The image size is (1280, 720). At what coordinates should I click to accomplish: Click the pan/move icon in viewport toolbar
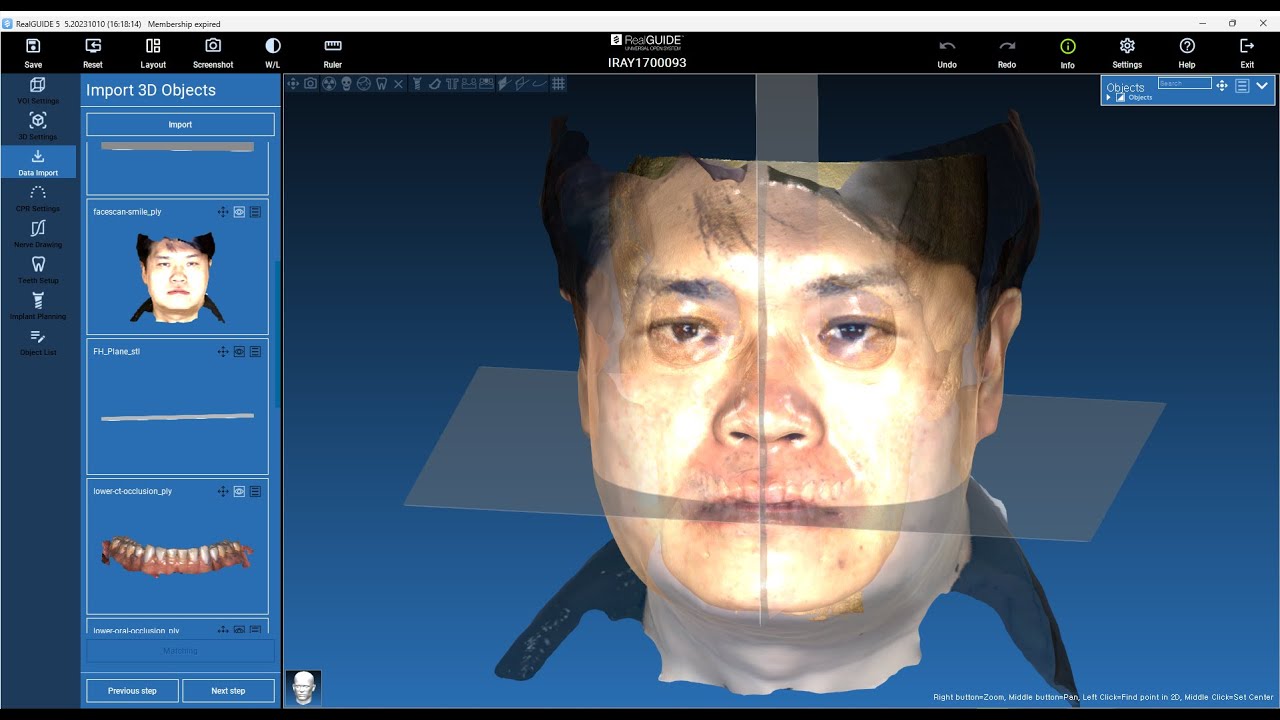click(x=293, y=84)
